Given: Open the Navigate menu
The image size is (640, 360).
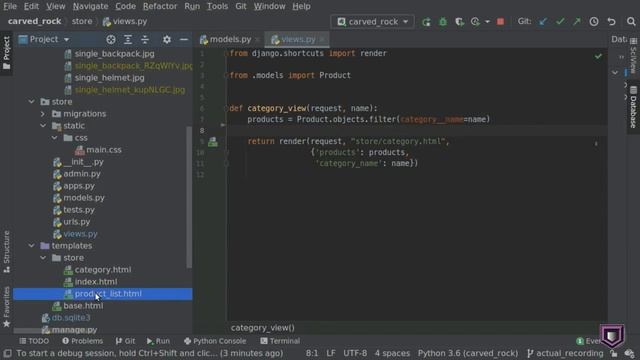Looking at the screenshot, I should (90, 7).
